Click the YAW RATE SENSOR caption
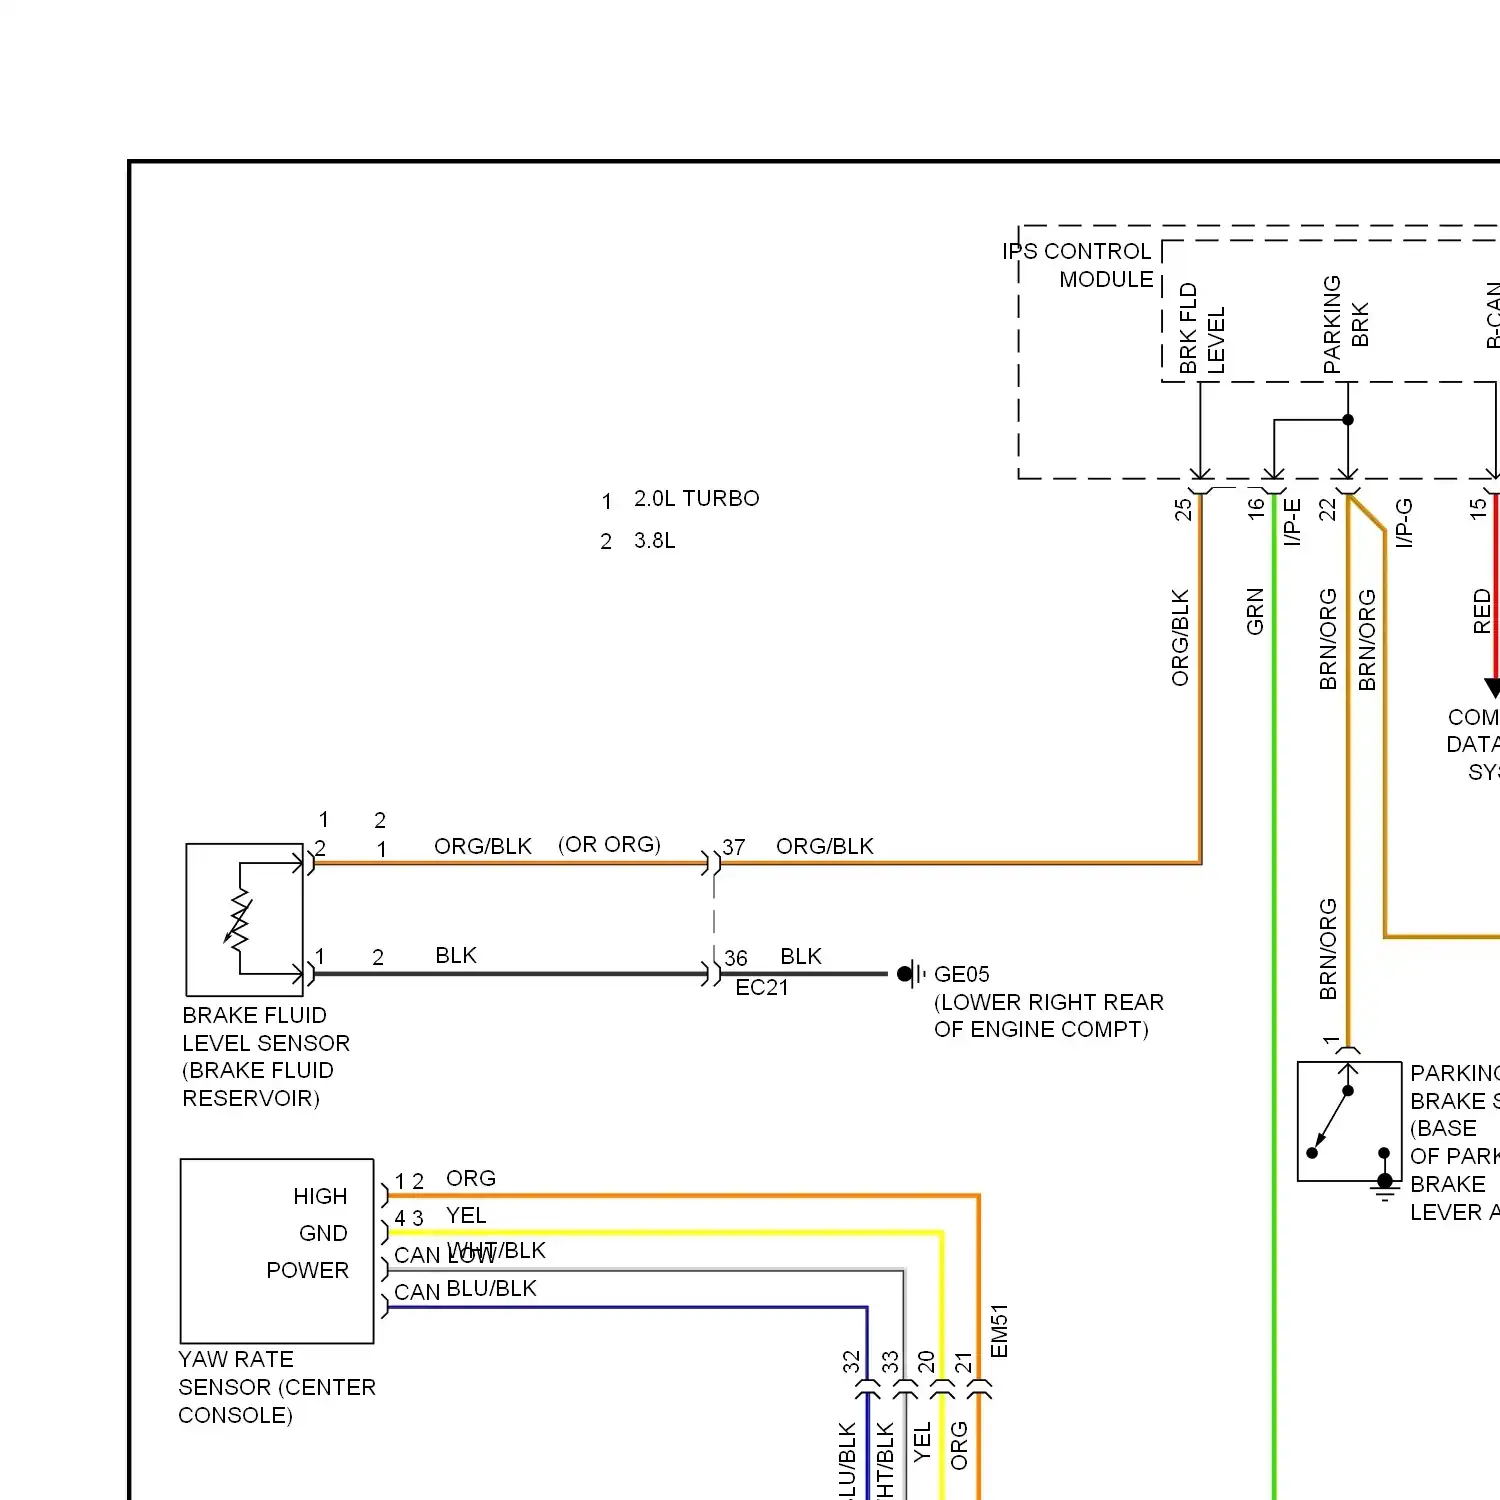 click(277, 1388)
